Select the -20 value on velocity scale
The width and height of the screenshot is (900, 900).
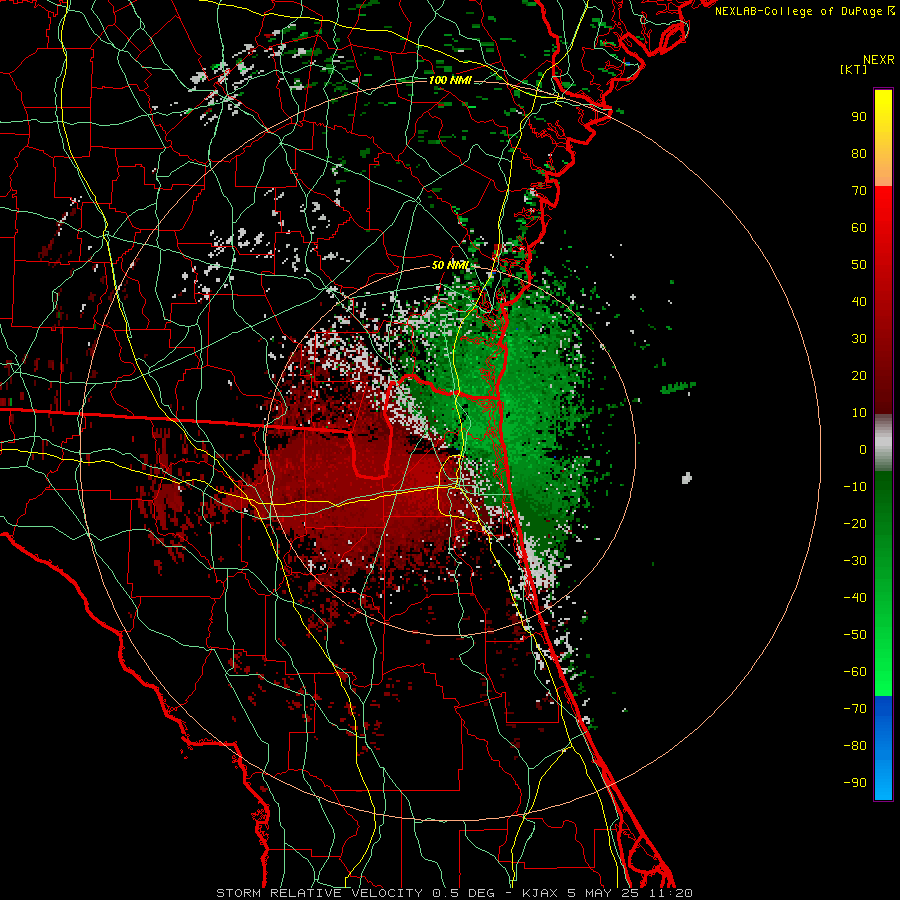(855, 523)
